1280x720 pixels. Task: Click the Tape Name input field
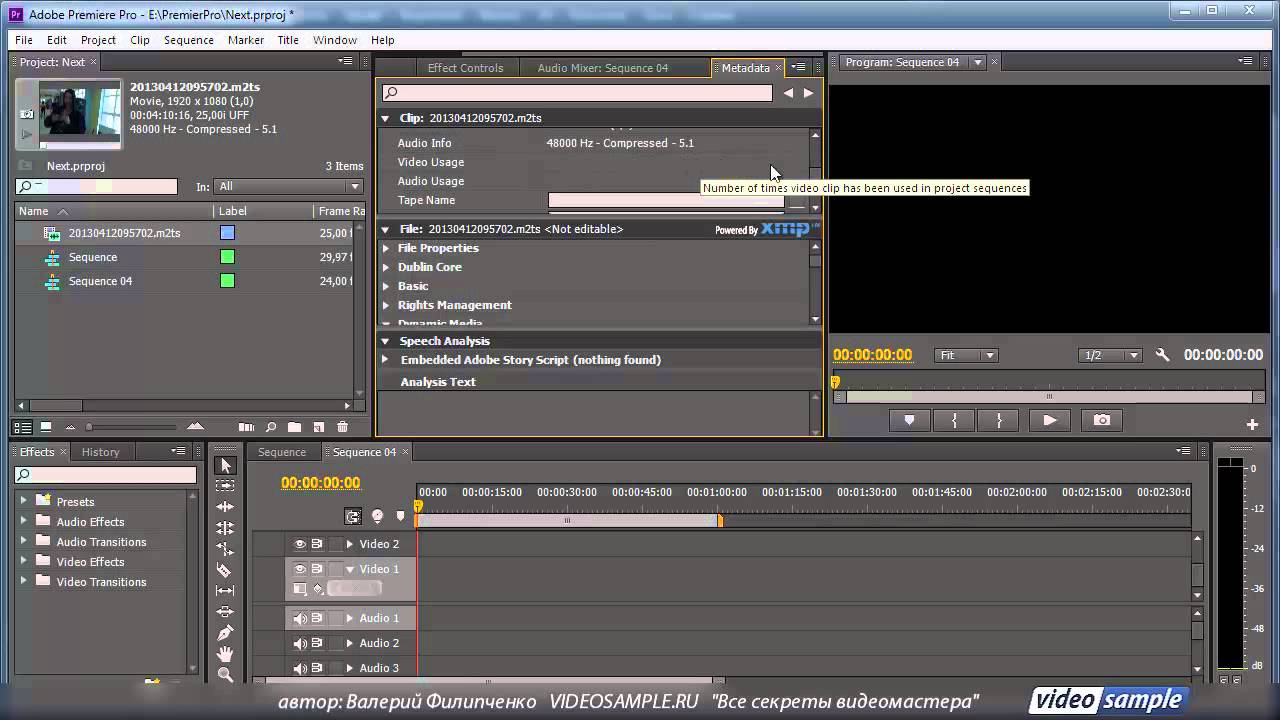(666, 200)
